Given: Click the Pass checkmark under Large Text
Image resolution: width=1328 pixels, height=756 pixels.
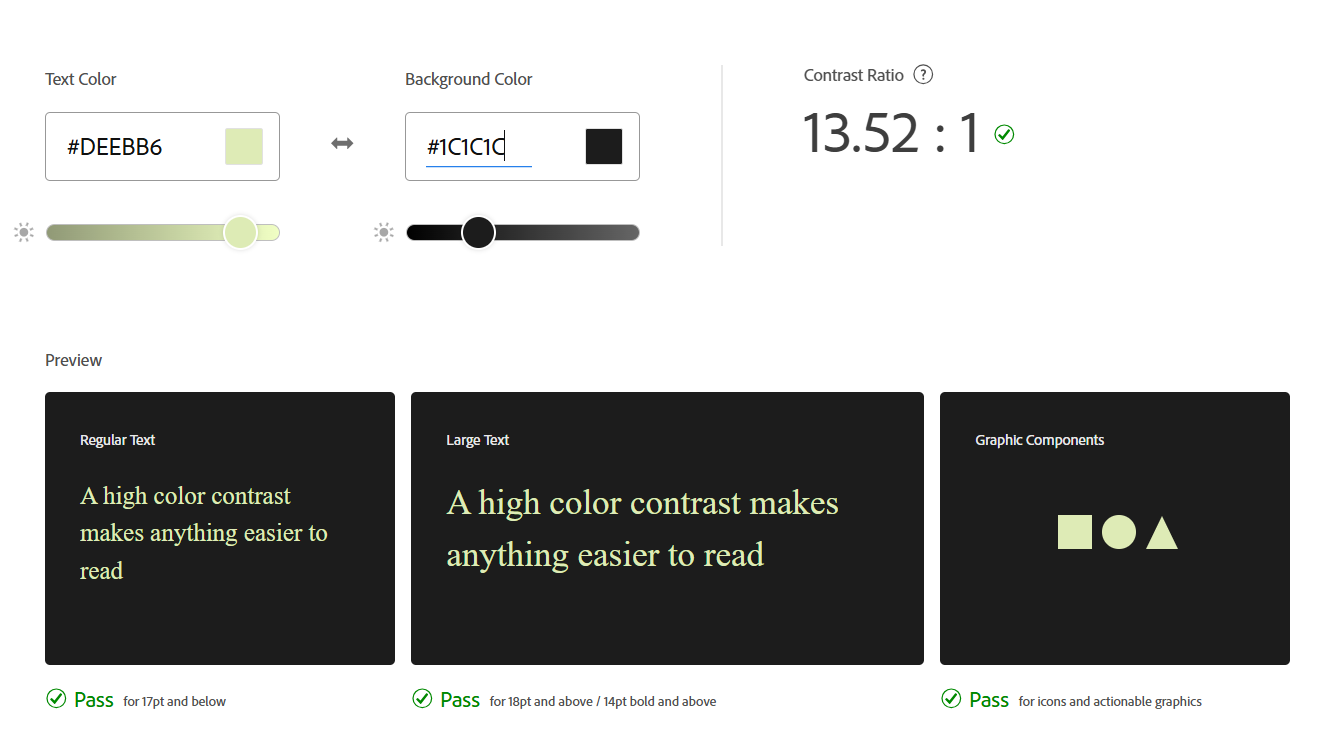Looking at the screenshot, I should [422, 699].
